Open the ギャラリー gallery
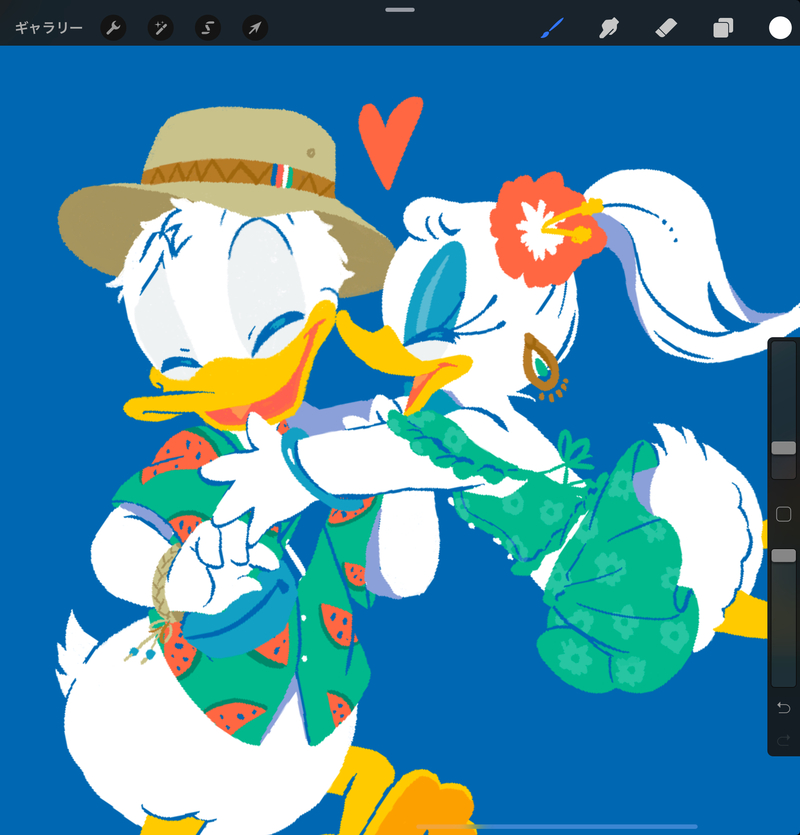 [x=48, y=28]
